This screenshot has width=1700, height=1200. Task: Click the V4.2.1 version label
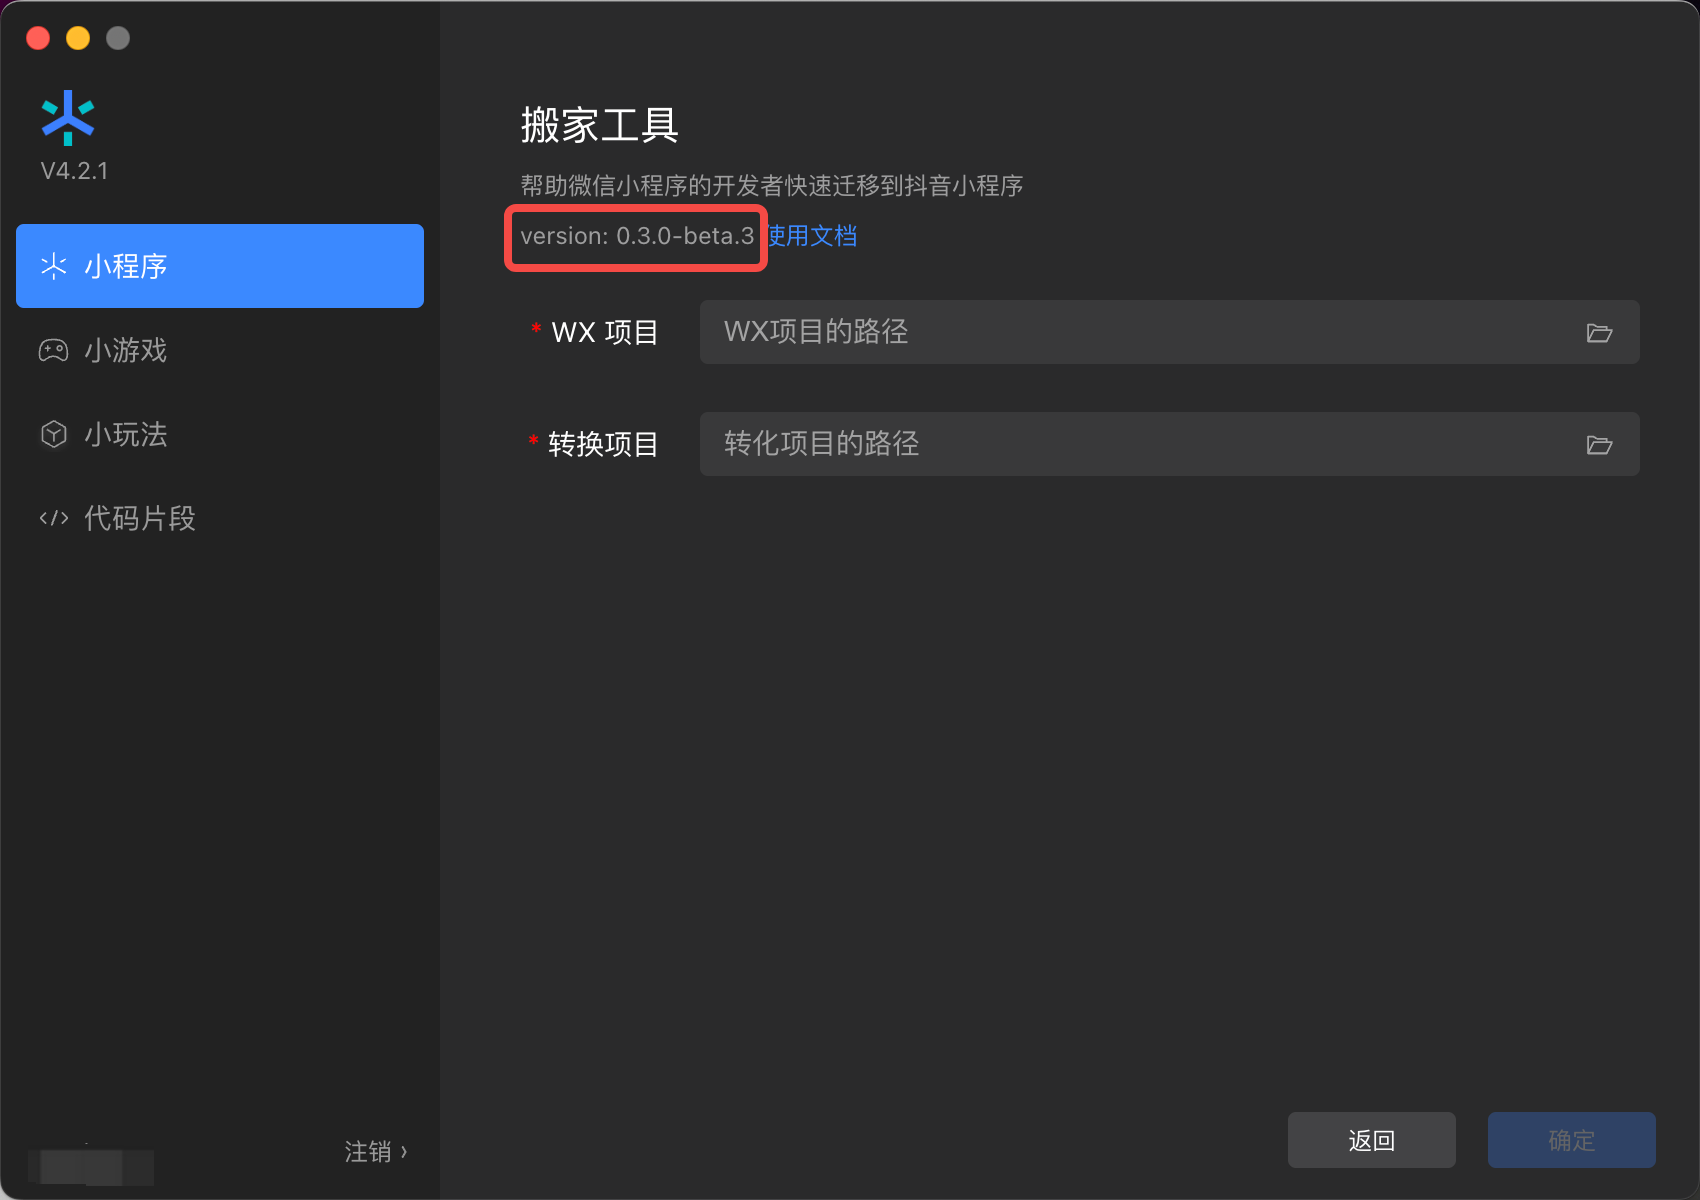tap(74, 171)
